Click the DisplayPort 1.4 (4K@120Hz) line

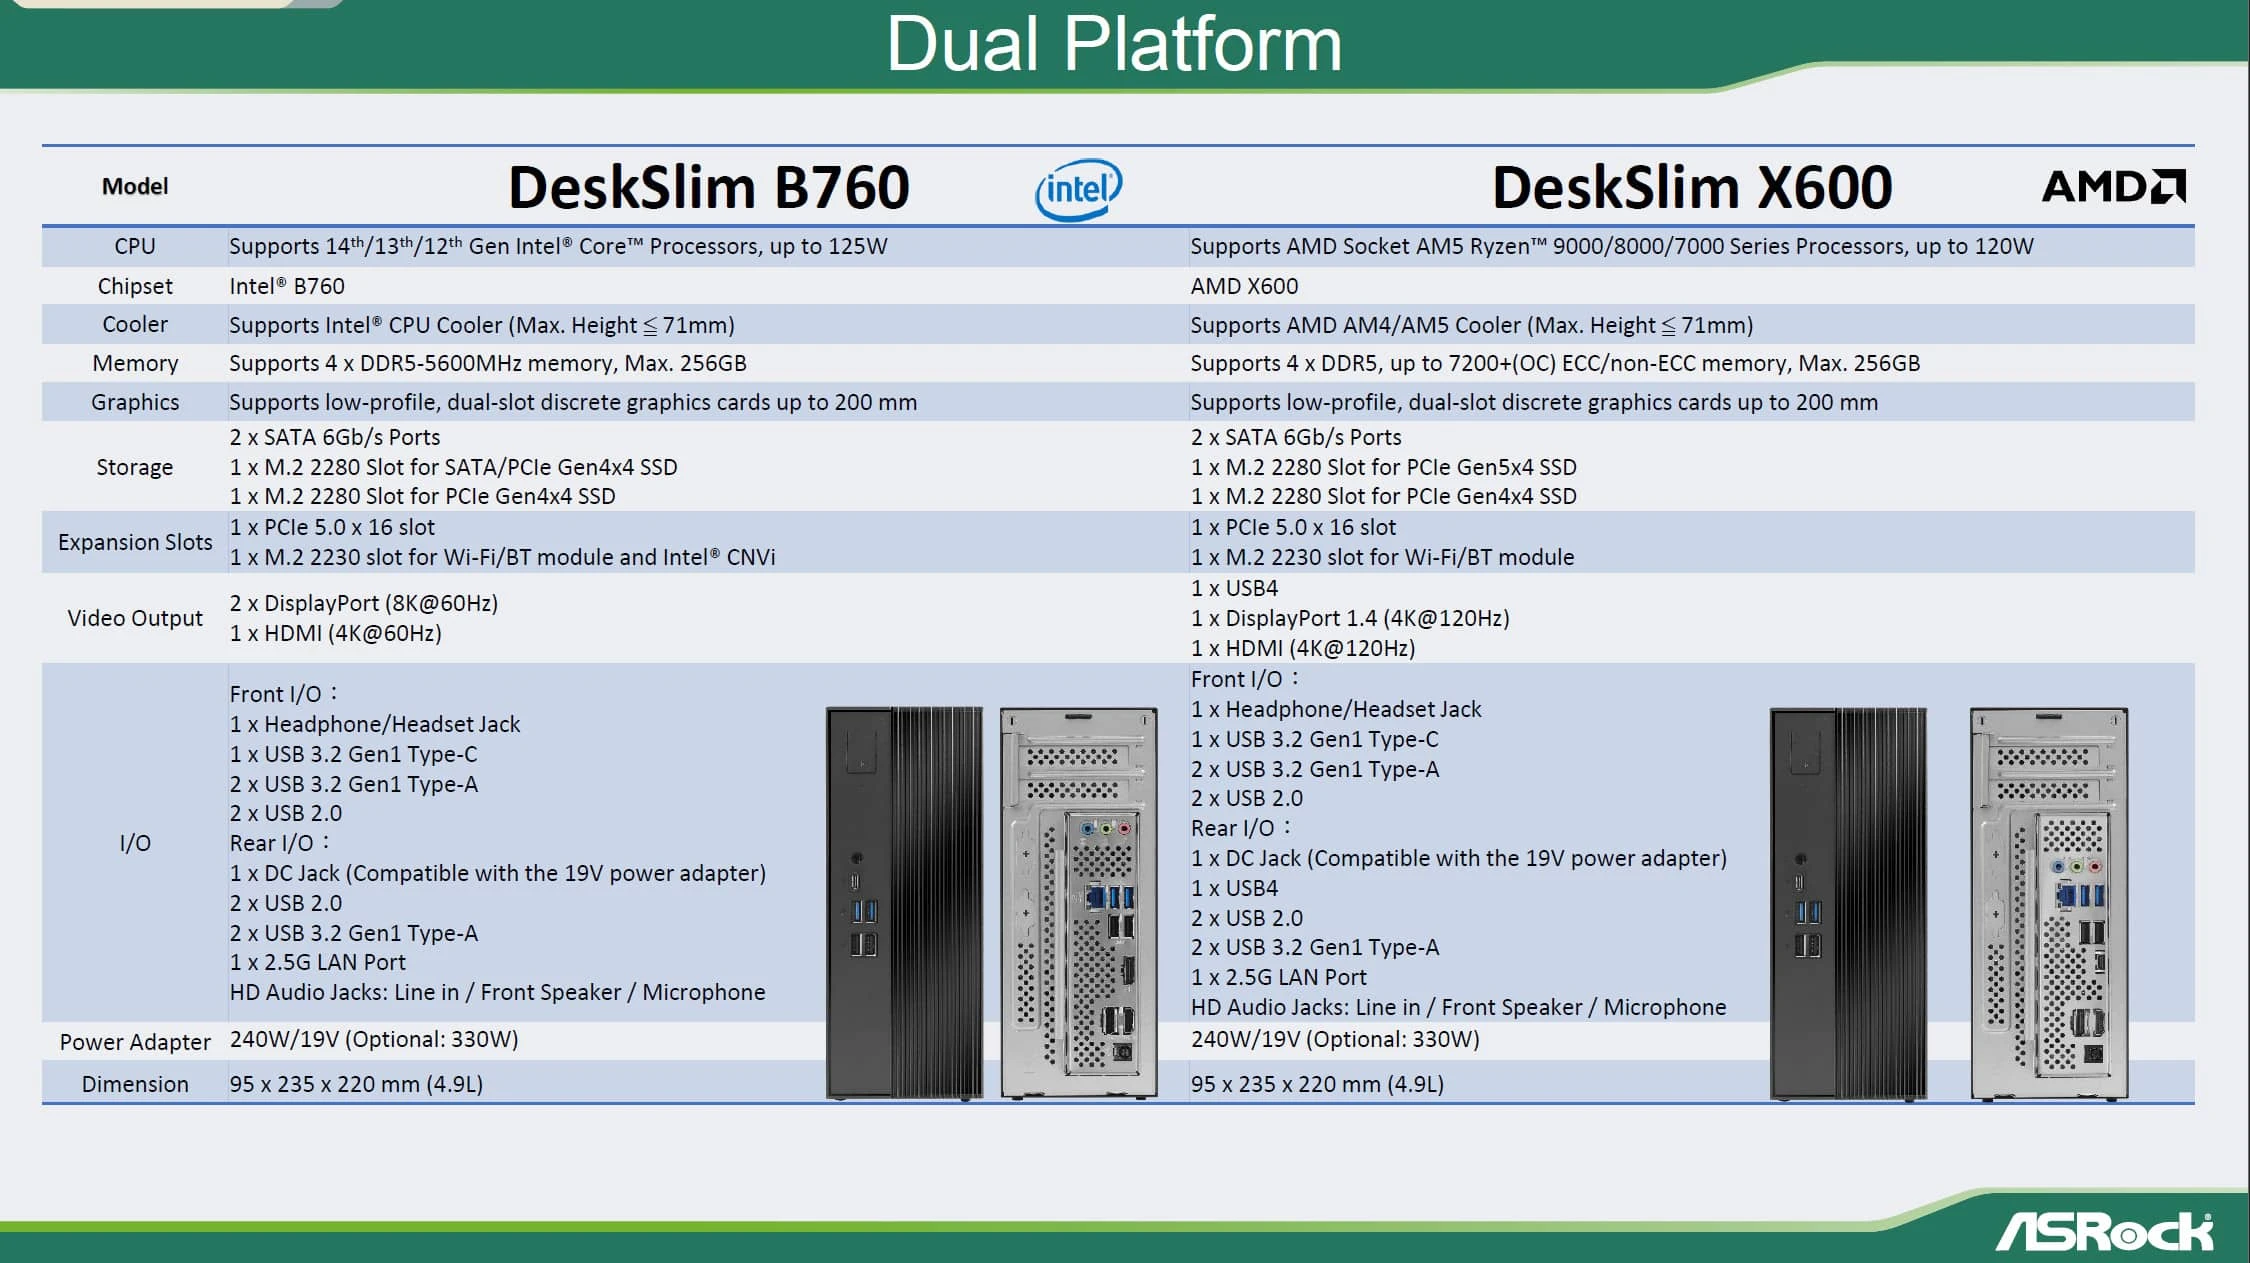(x=1350, y=618)
